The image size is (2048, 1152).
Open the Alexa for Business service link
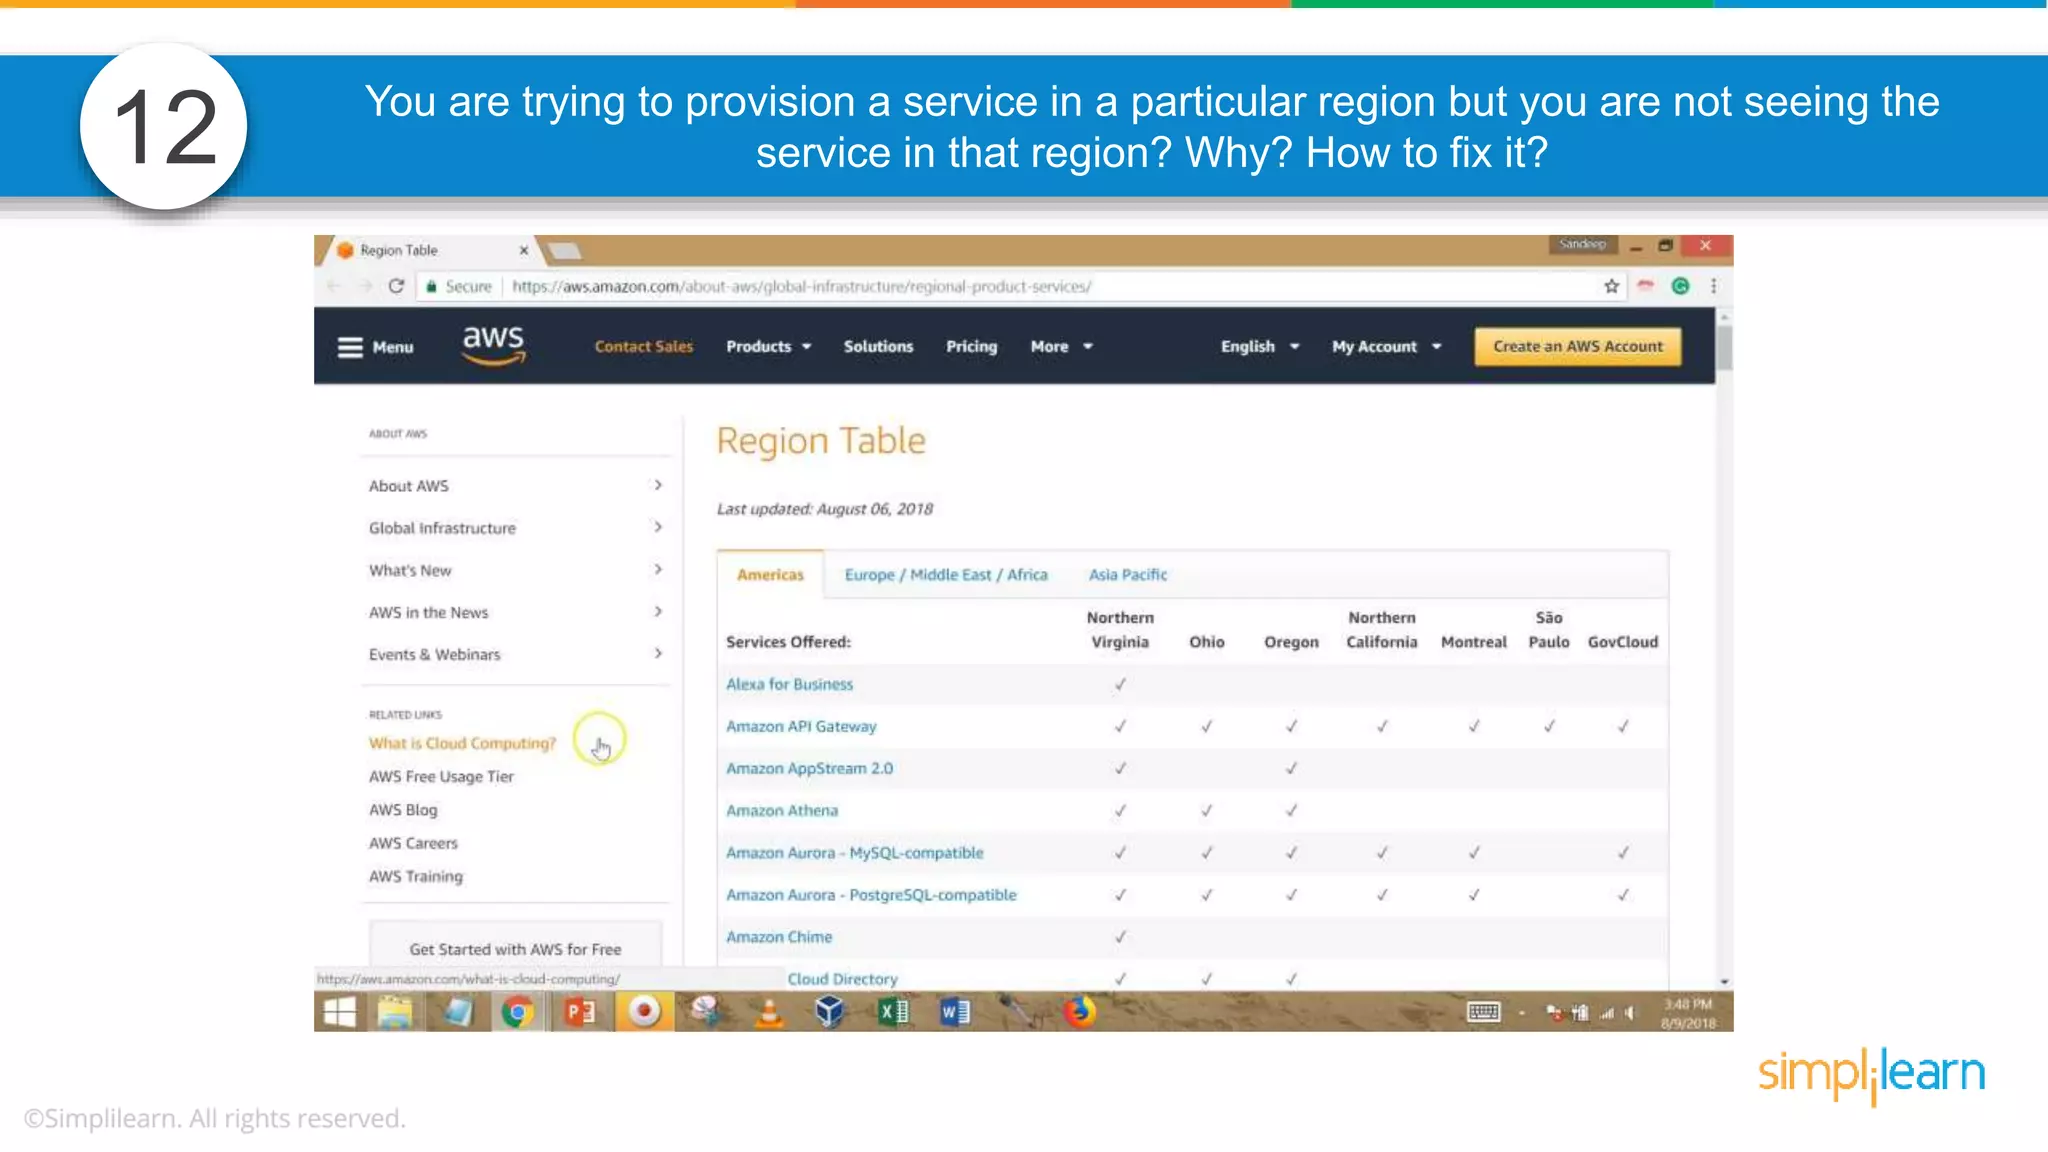789,684
